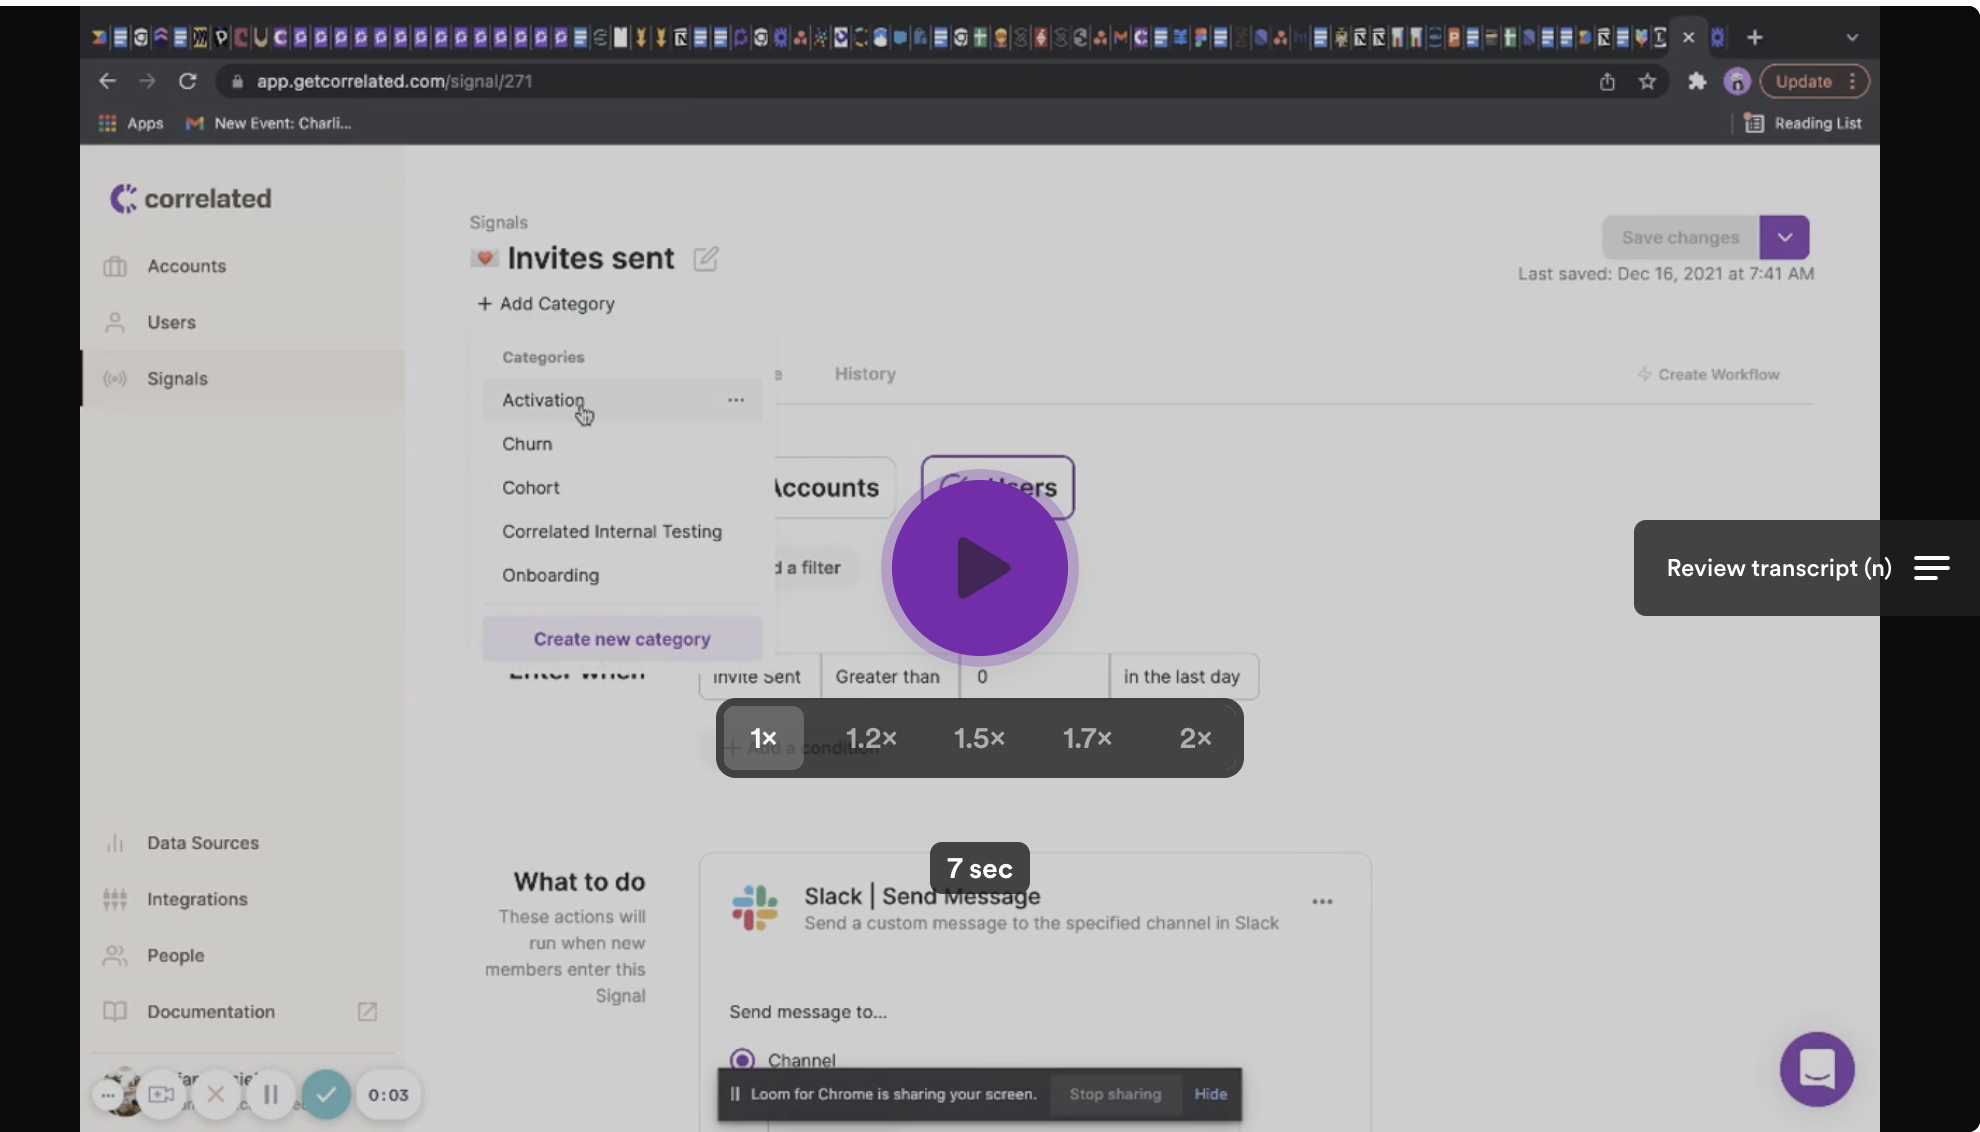Set playback speed to 1.7x

[1087, 738]
